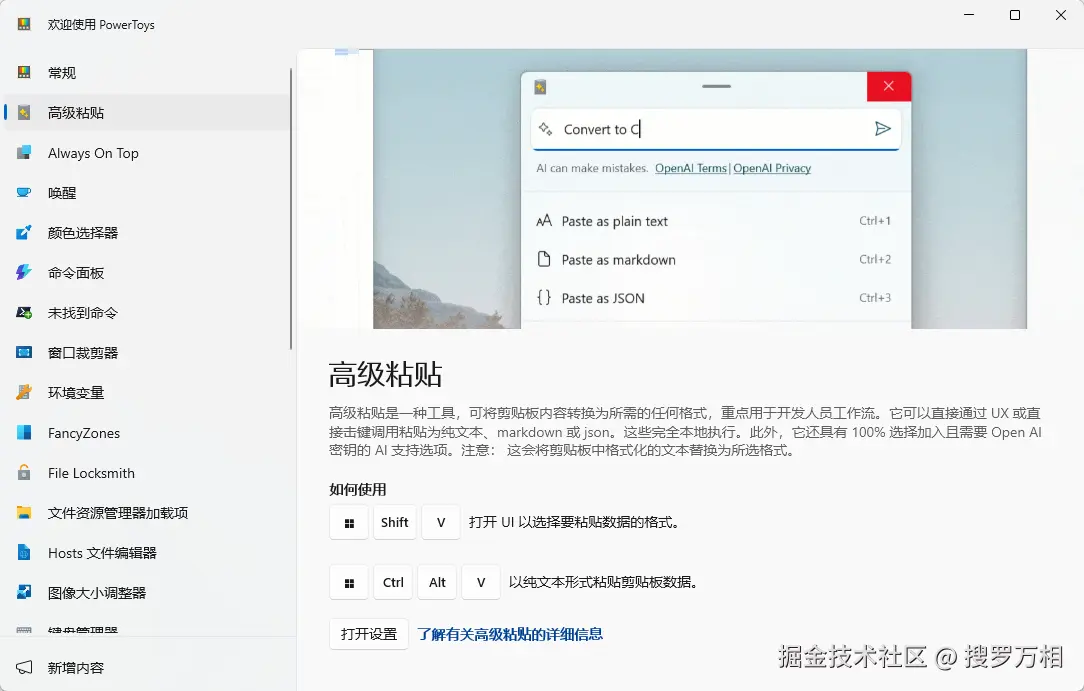Click Ctrl+3 shortcut label in preview
1084x691 pixels.
(875, 298)
